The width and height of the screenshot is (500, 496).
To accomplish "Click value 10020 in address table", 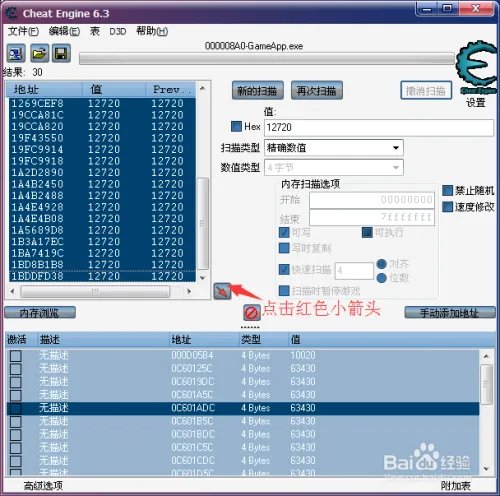I will coord(303,355).
